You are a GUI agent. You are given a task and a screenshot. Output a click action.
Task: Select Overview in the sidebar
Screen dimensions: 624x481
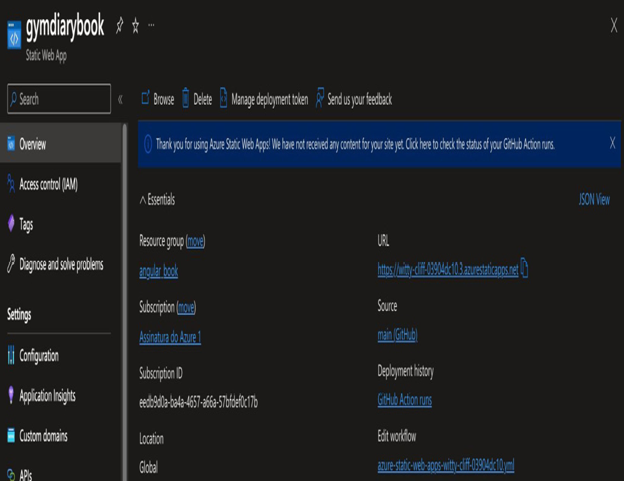[x=60, y=144]
